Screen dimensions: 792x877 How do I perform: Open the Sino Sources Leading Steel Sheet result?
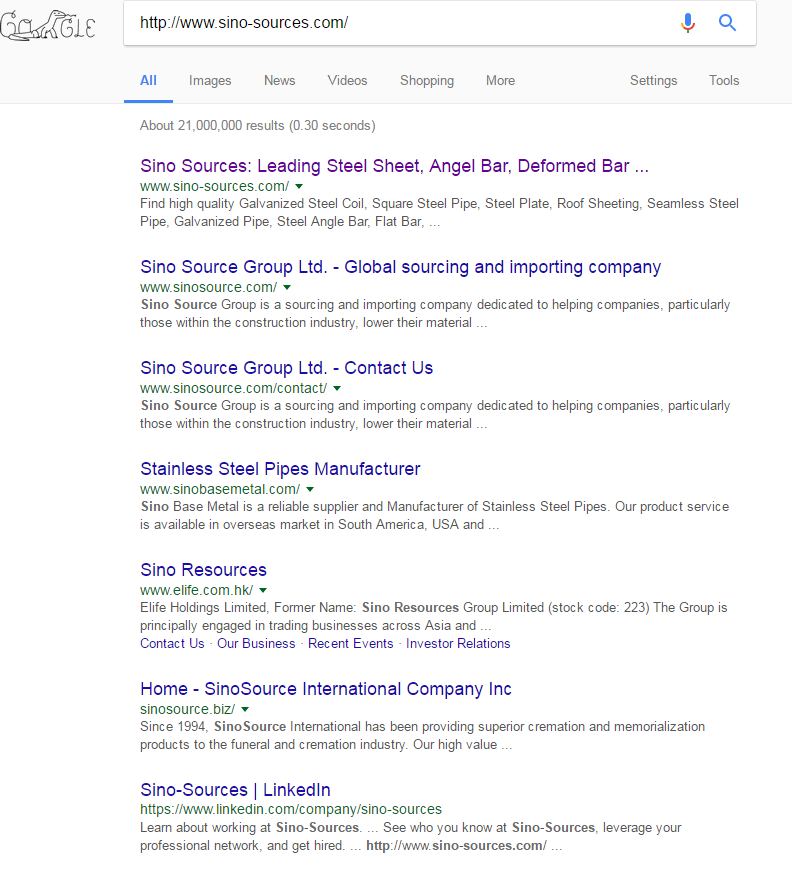point(394,166)
